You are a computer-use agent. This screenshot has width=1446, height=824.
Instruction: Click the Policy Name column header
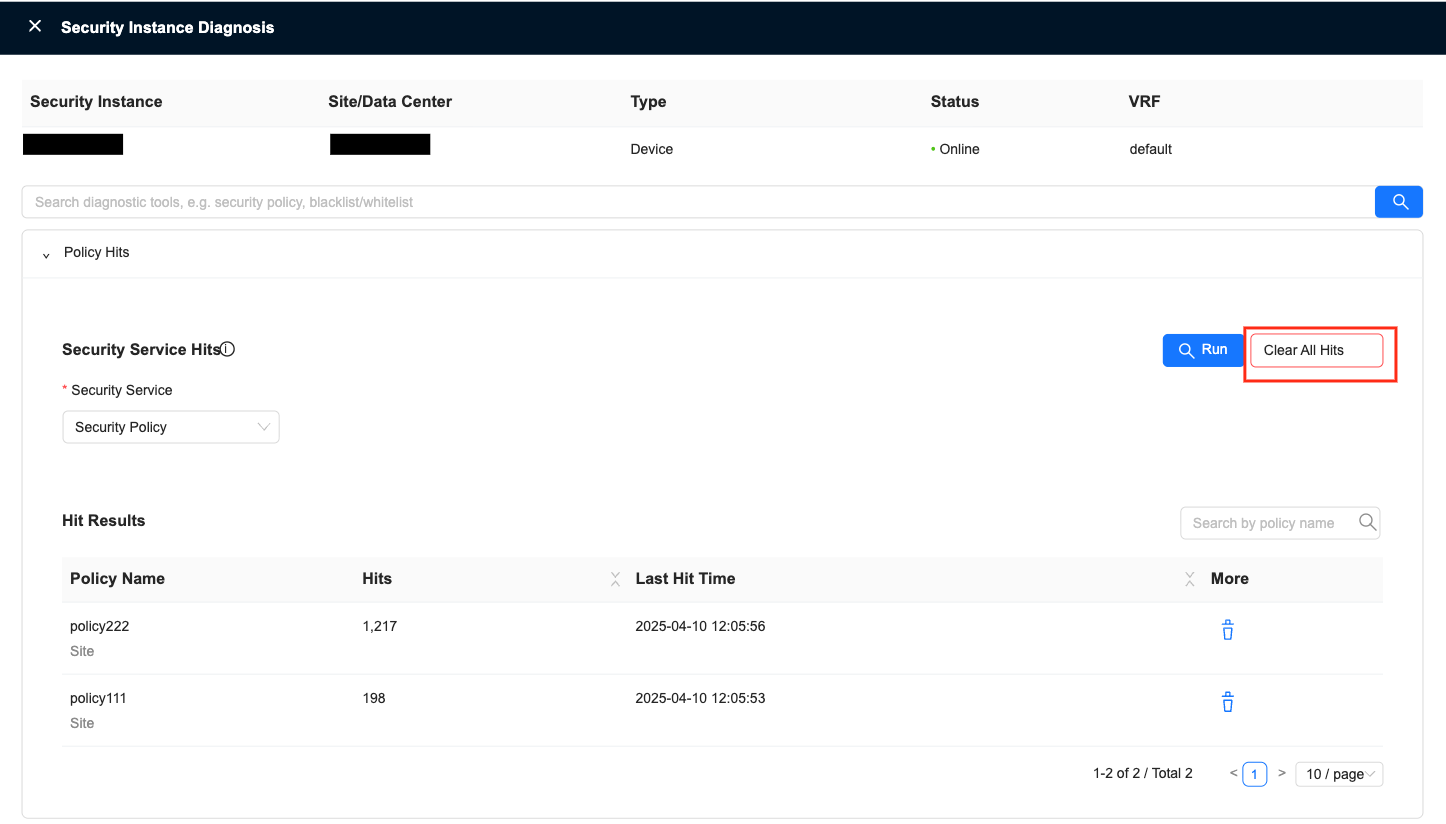[117, 579]
